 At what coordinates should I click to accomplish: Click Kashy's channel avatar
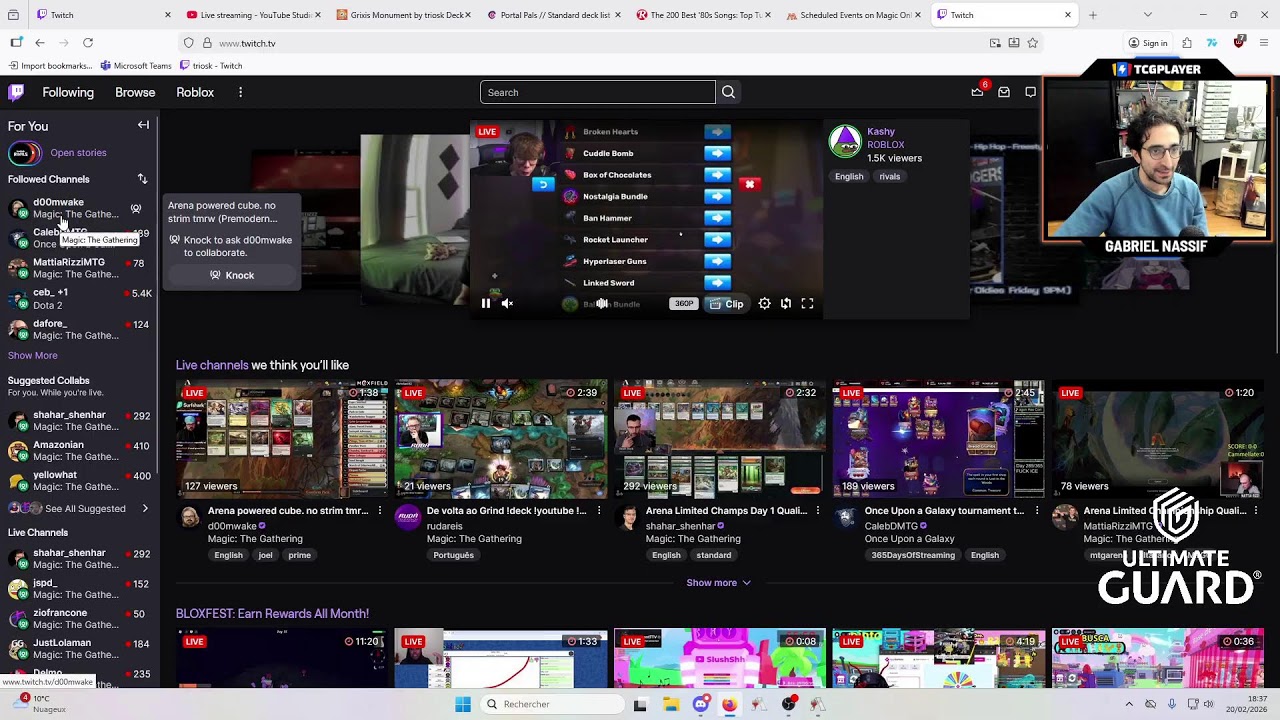pos(845,141)
